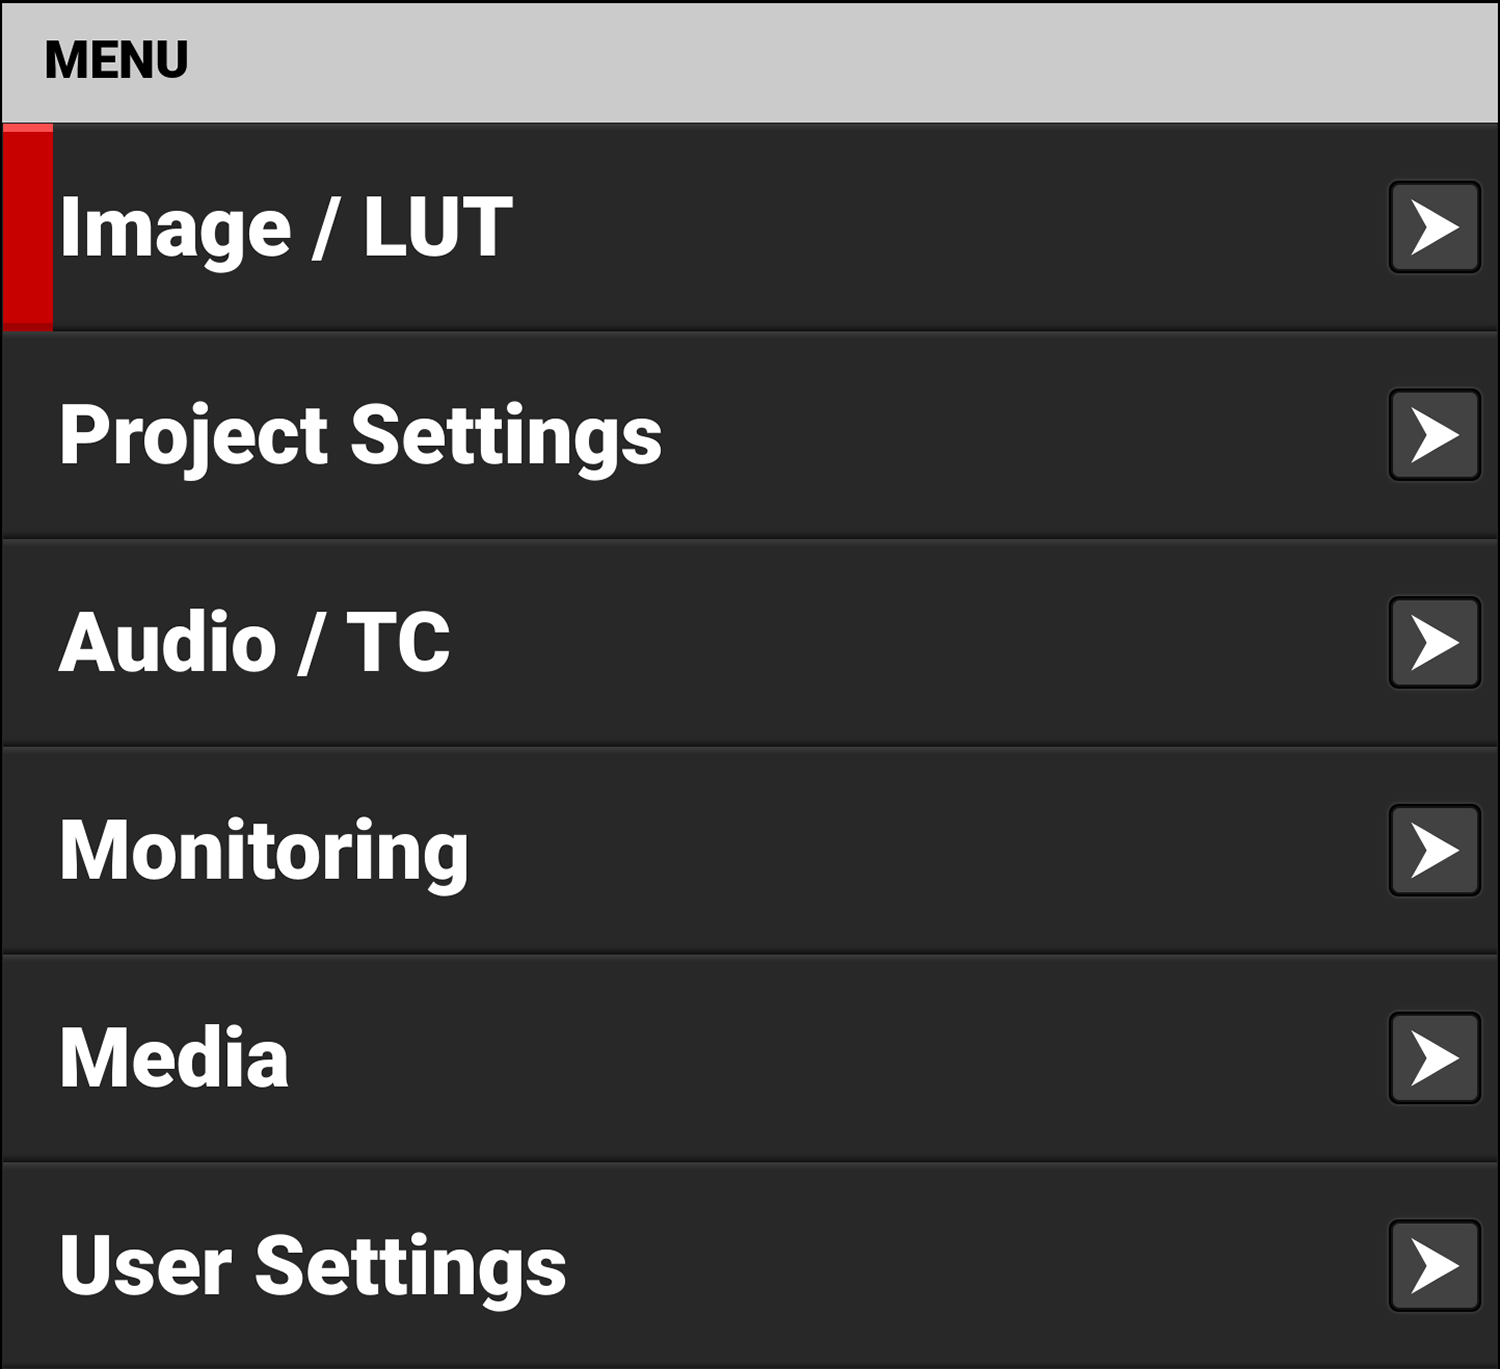Click the arrow icon beside Media
The image size is (1500, 1369).
tap(1434, 1058)
